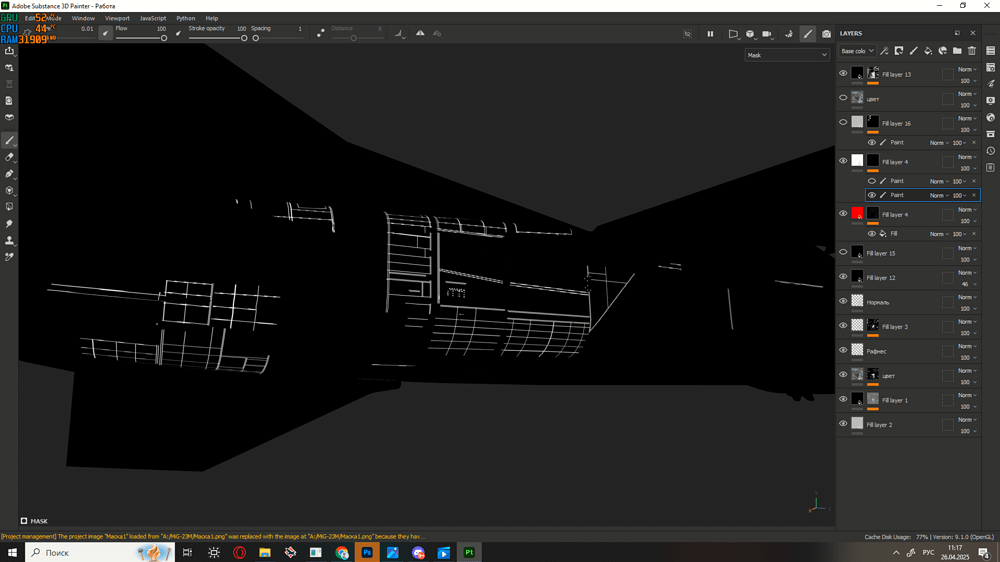The image size is (1000, 562).
Task: Open Texture Set settings icon in right dock
Action: point(990,68)
